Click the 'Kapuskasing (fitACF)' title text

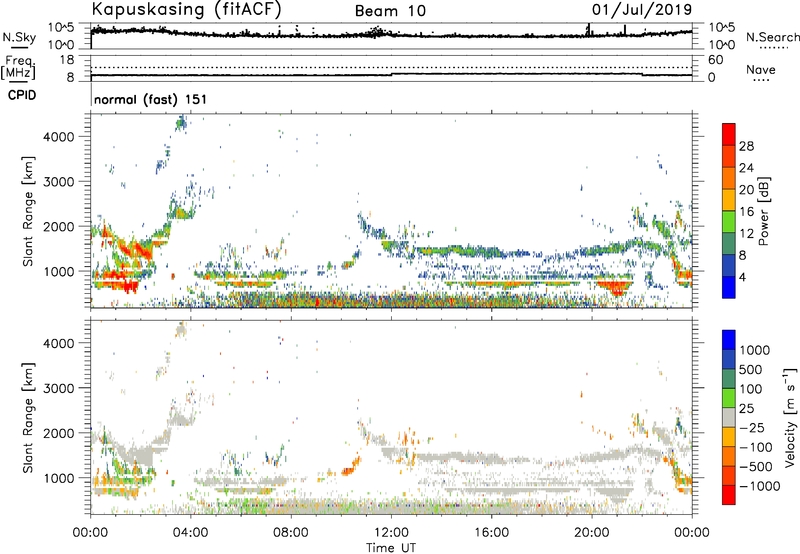click(x=186, y=9)
